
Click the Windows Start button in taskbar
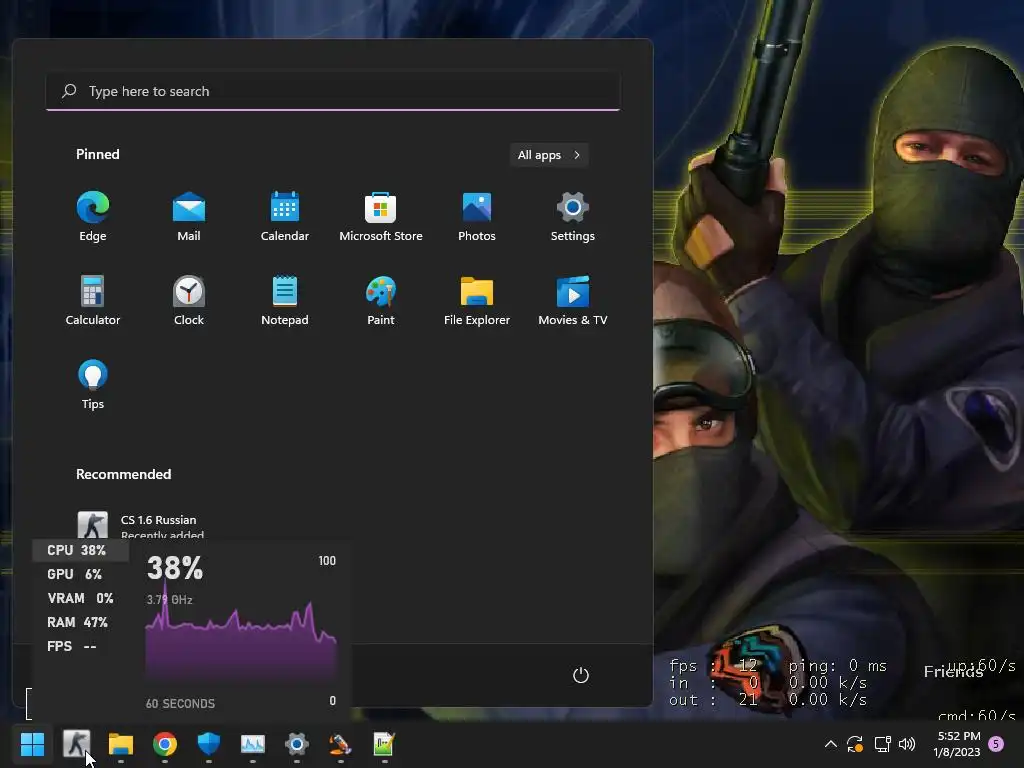tap(32, 744)
